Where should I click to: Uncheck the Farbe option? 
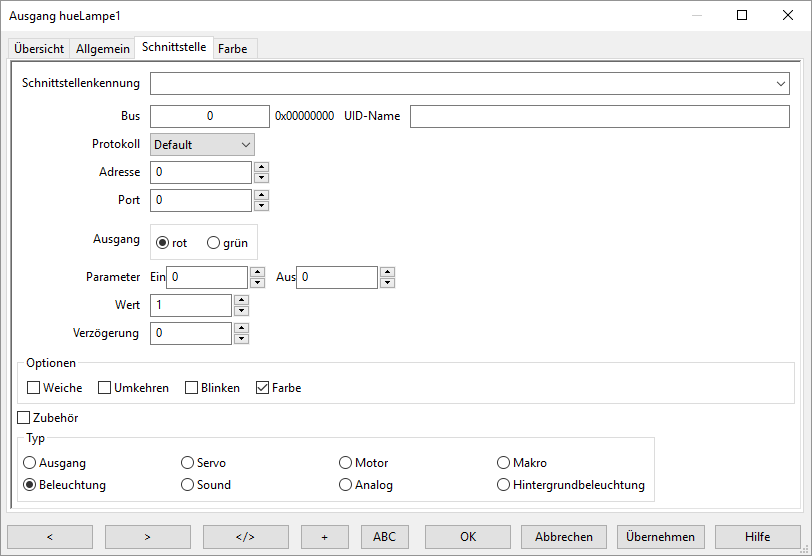pyautogui.click(x=264, y=388)
